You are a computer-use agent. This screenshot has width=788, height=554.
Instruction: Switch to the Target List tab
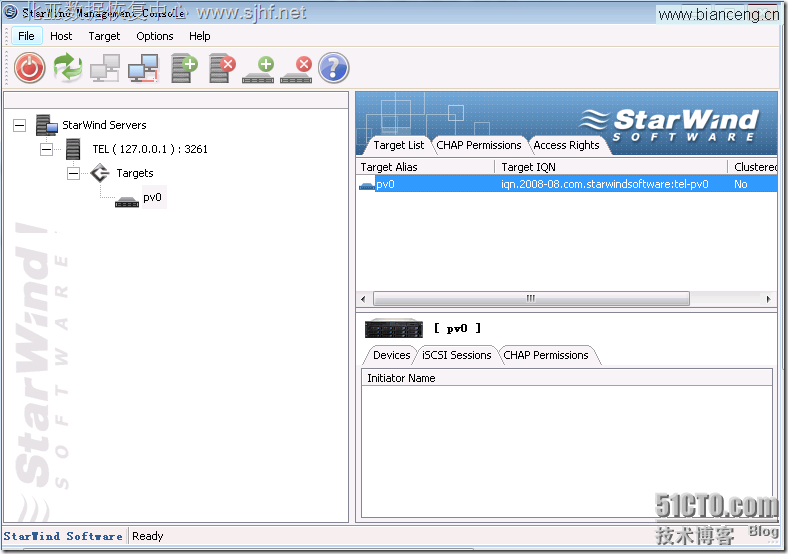tap(399, 145)
